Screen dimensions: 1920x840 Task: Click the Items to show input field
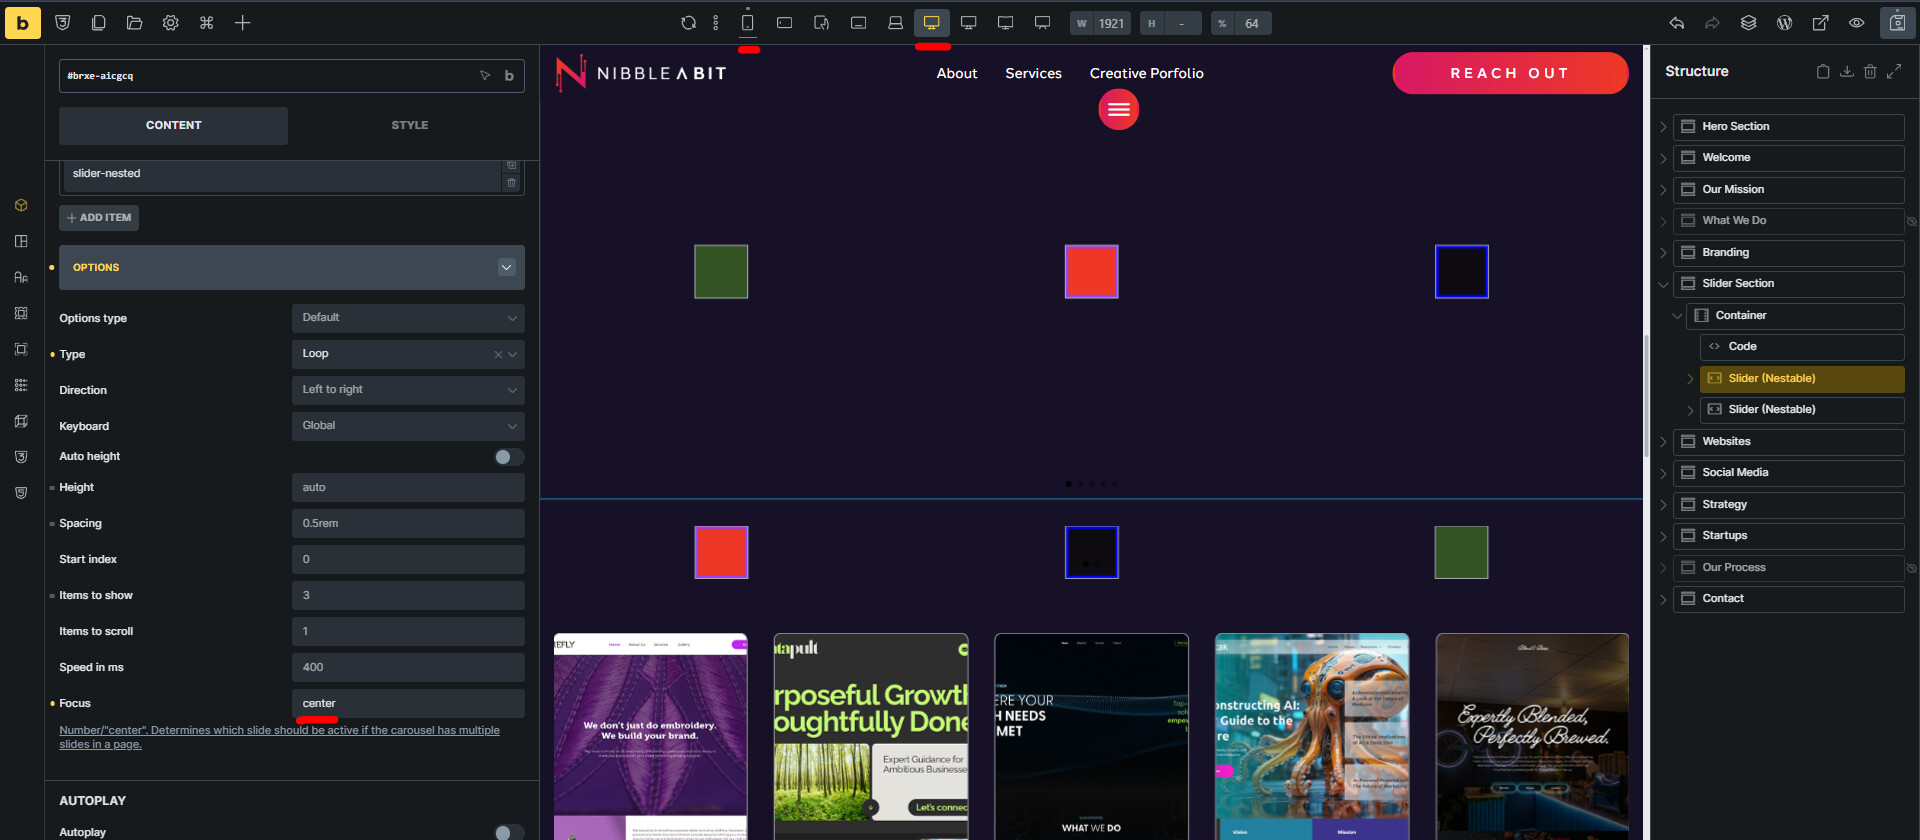pyautogui.click(x=408, y=596)
